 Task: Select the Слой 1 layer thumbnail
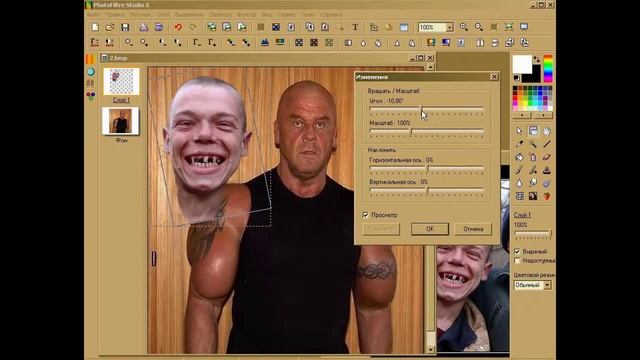pyautogui.click(x=121, y=81)
